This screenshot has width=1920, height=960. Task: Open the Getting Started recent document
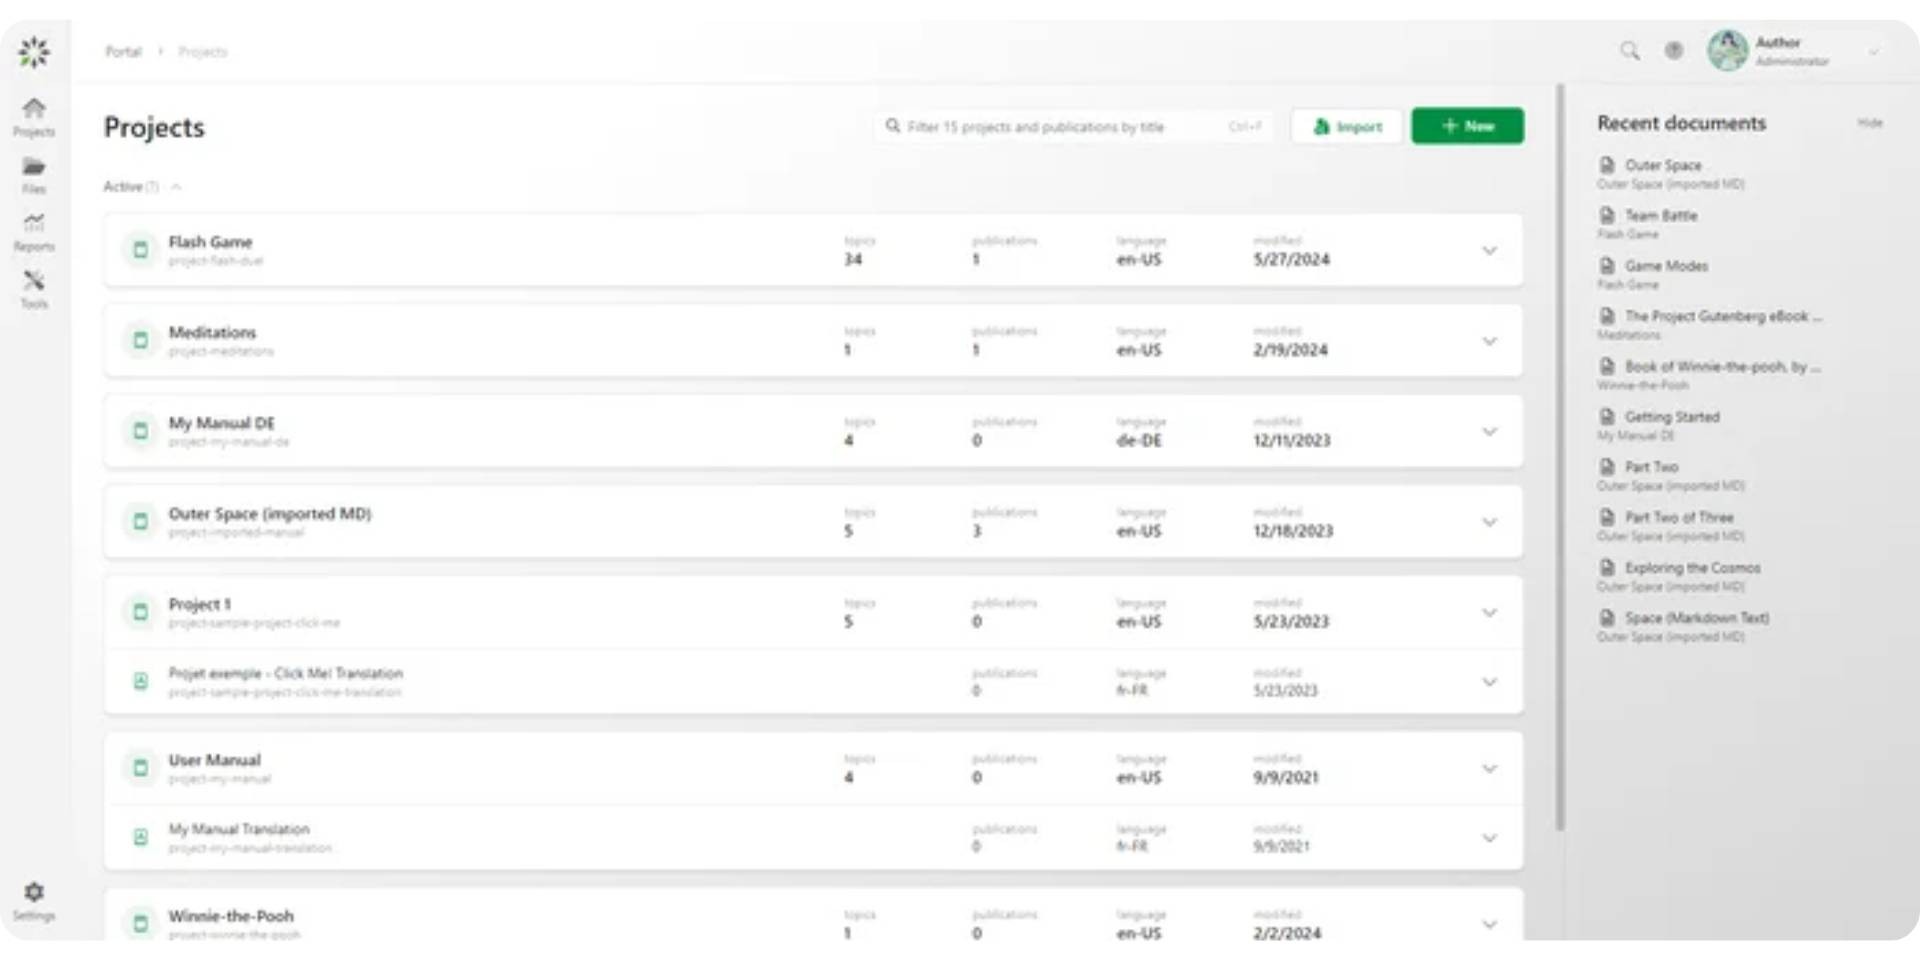pyautogui.click(x=1672, y=417)
